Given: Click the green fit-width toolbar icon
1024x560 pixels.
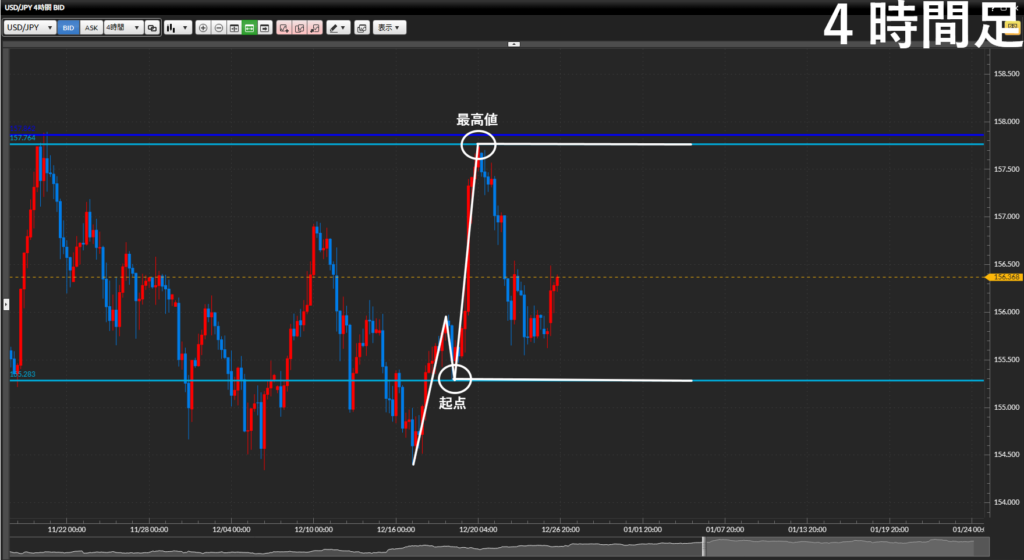Looking at the screenshot, I should click(x=249, y=28).
